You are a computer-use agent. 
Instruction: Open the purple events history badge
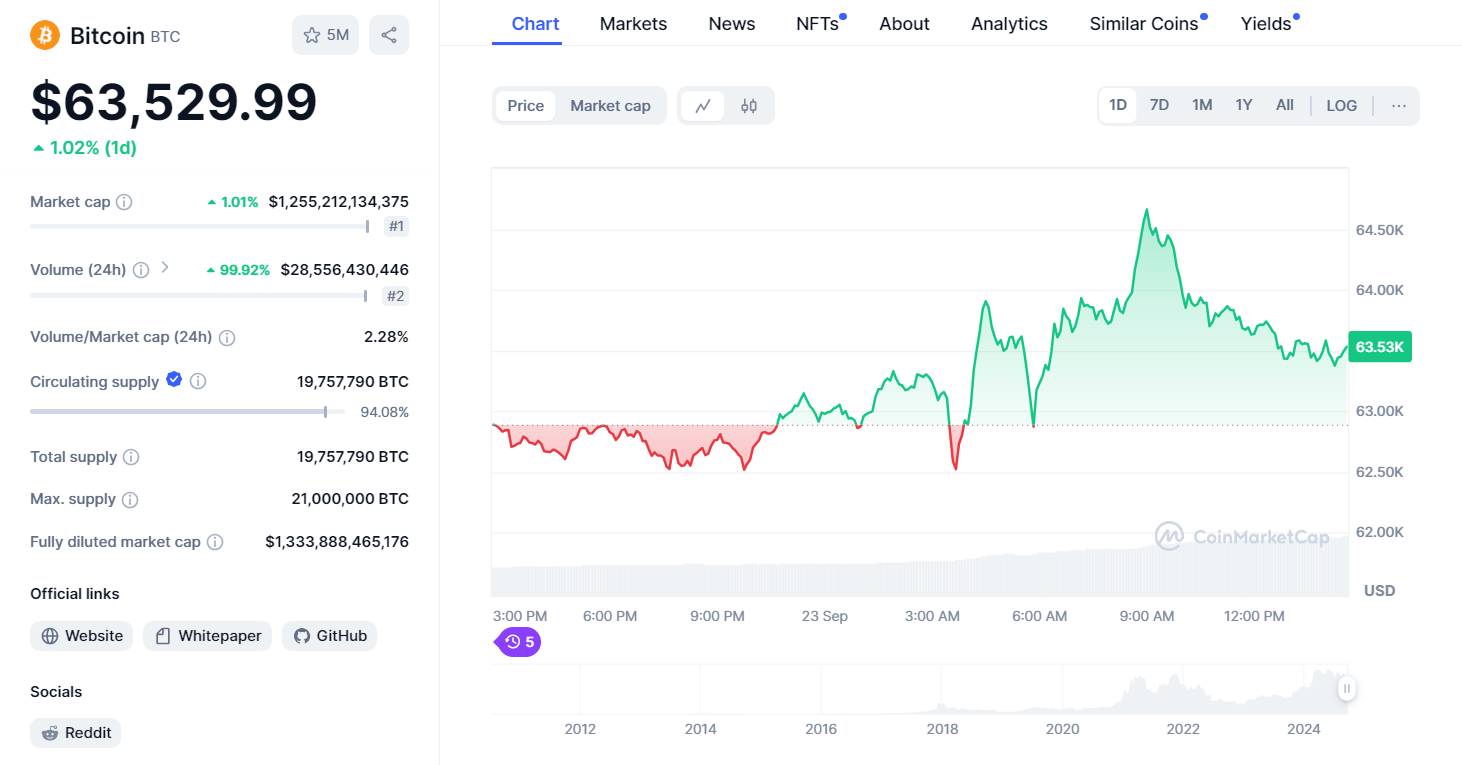[x=519, y=642]
